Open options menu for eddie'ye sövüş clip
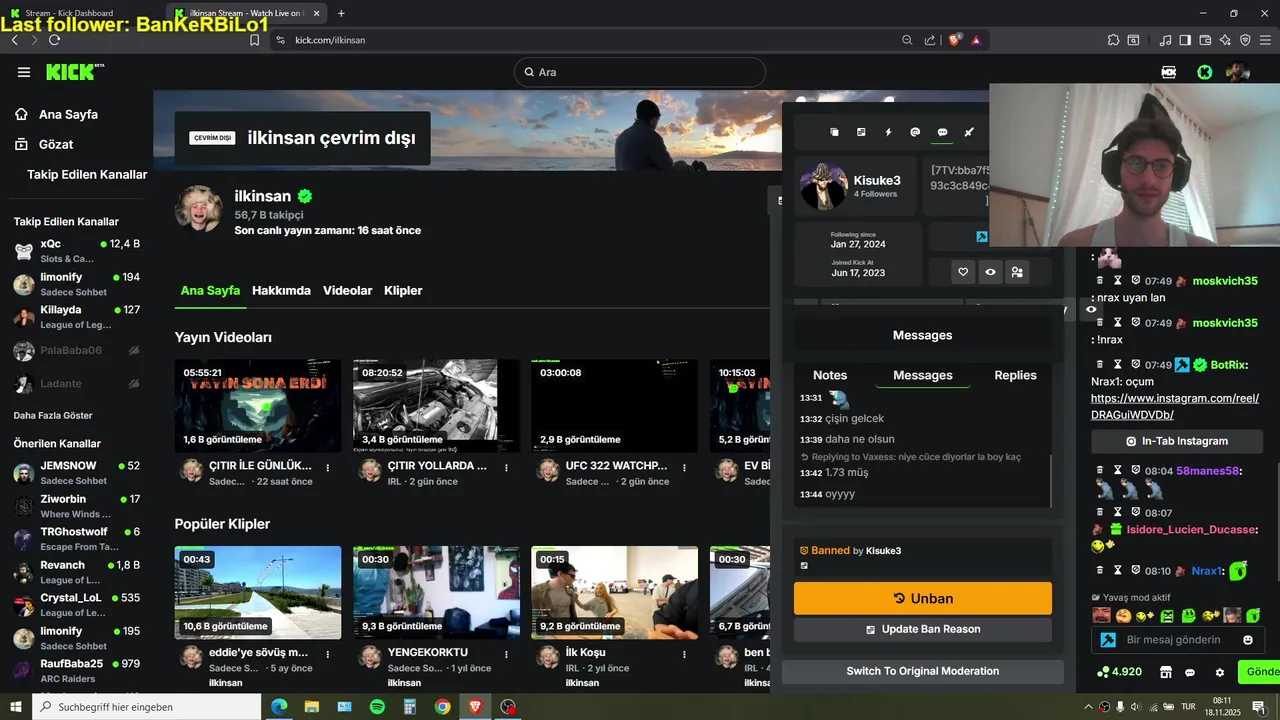1280x720 pixels. coord(329,654)
